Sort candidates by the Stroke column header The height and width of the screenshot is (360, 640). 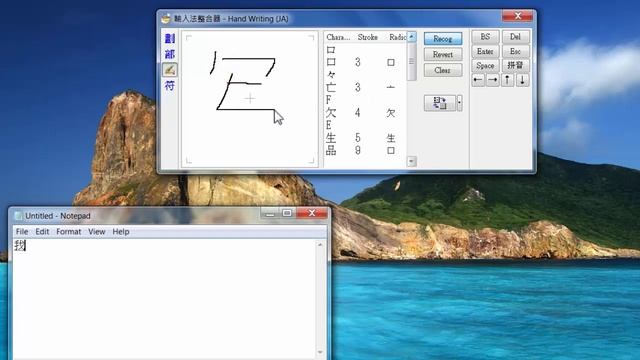pyautogui.click(x=368, y=37)
